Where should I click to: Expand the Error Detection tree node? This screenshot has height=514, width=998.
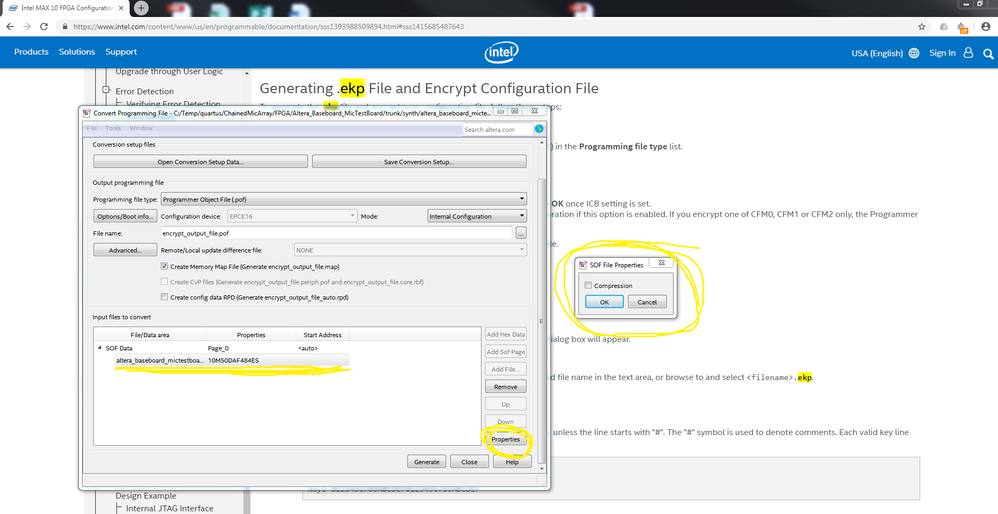pos(106,90)
